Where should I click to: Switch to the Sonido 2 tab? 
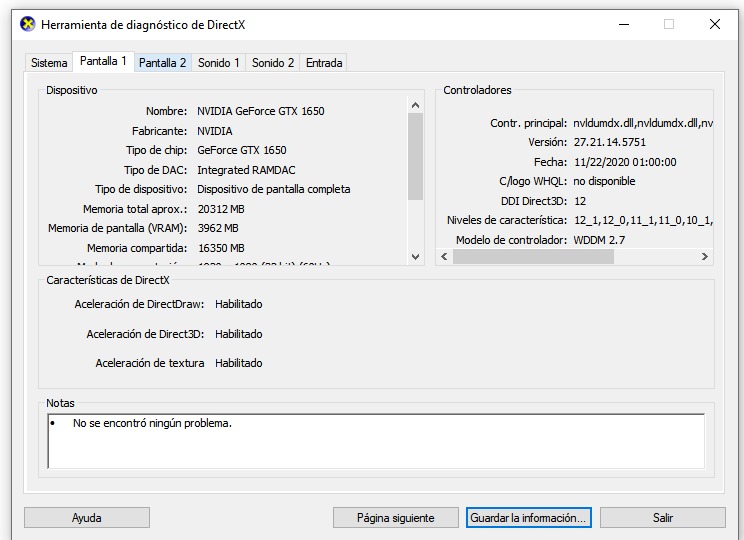click(273, 63)
